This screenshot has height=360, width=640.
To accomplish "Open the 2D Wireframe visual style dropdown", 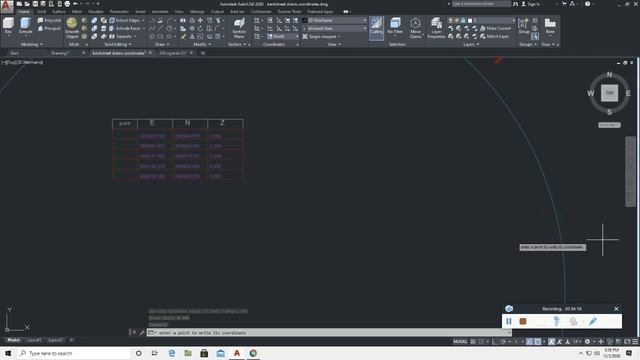I will [x=334, y=20].
